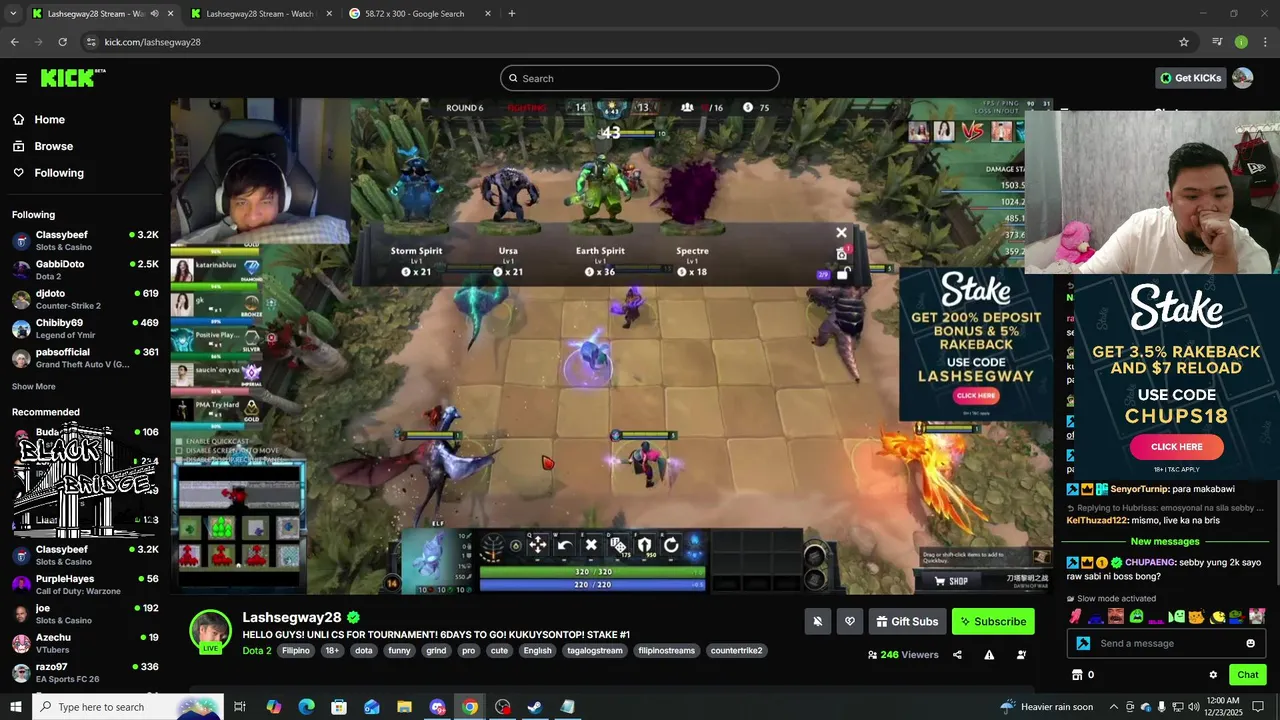Click the address bar URL
The image size is (1280, 720).
coord(152,42)
